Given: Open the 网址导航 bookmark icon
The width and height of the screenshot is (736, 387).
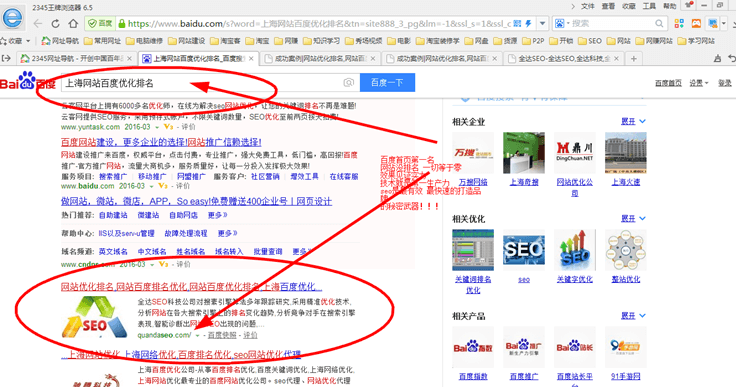Looking at the screenshot, I should (x=46, y=41).
